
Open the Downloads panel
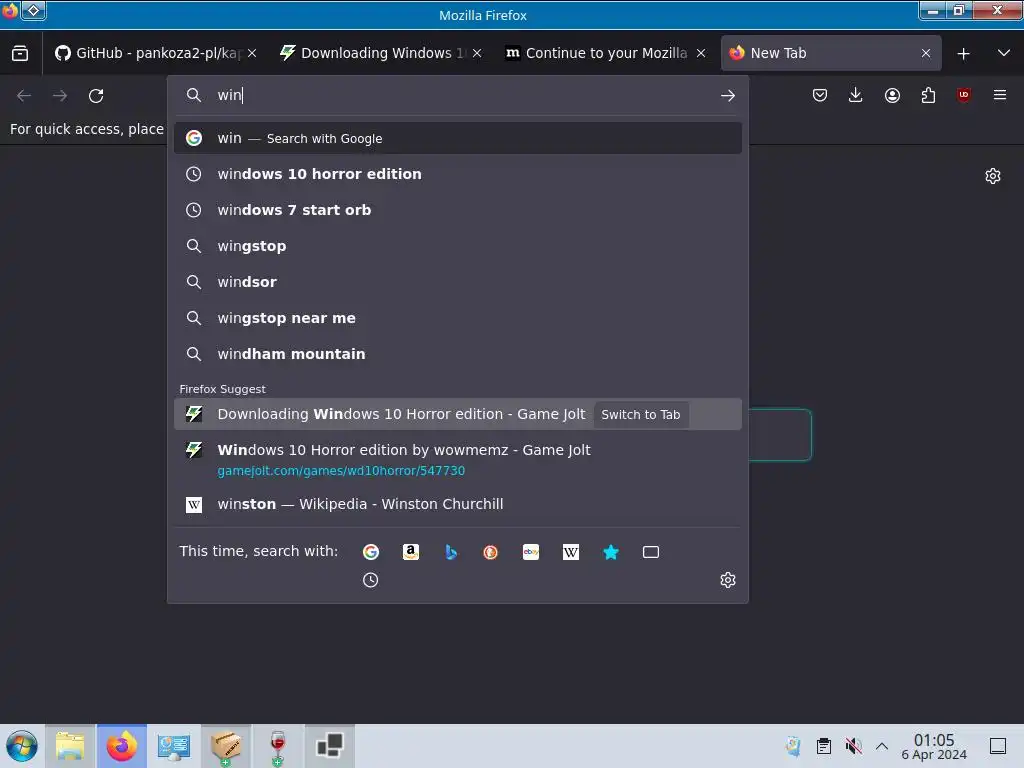pyautogui.click(x=856, y=95)
